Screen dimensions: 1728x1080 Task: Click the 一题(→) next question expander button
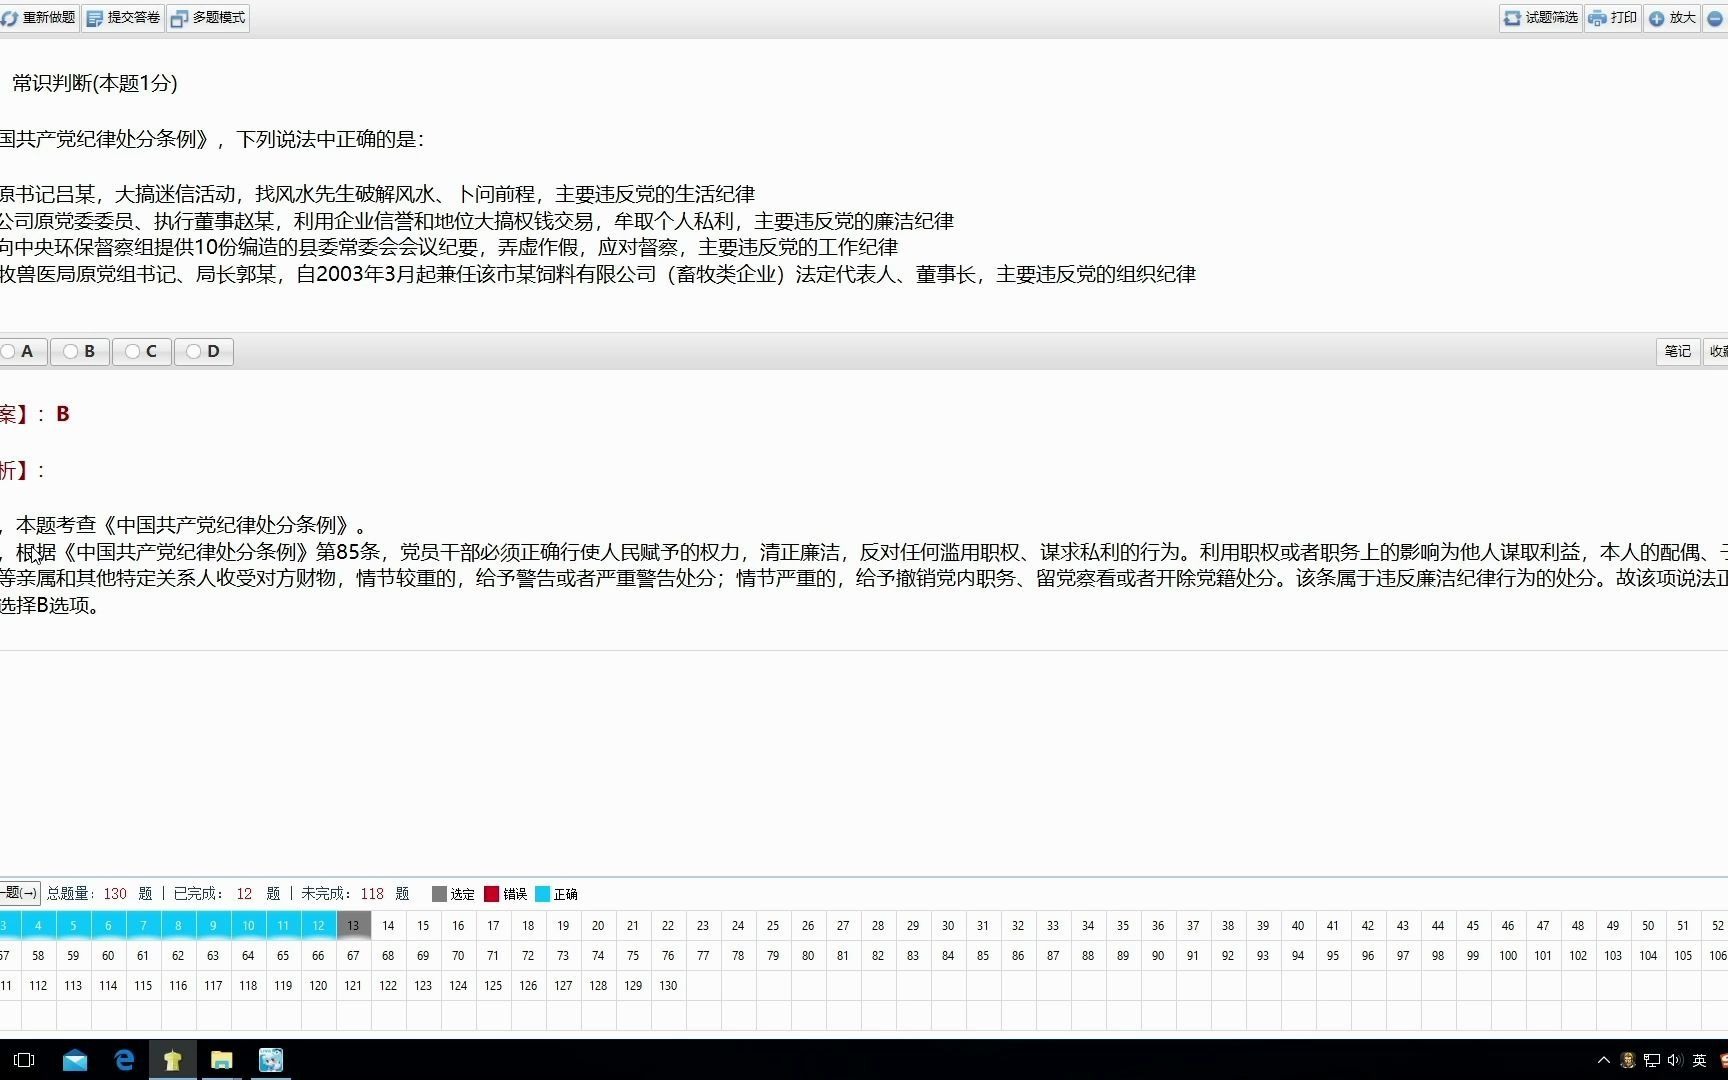click(x=18, y=893)
